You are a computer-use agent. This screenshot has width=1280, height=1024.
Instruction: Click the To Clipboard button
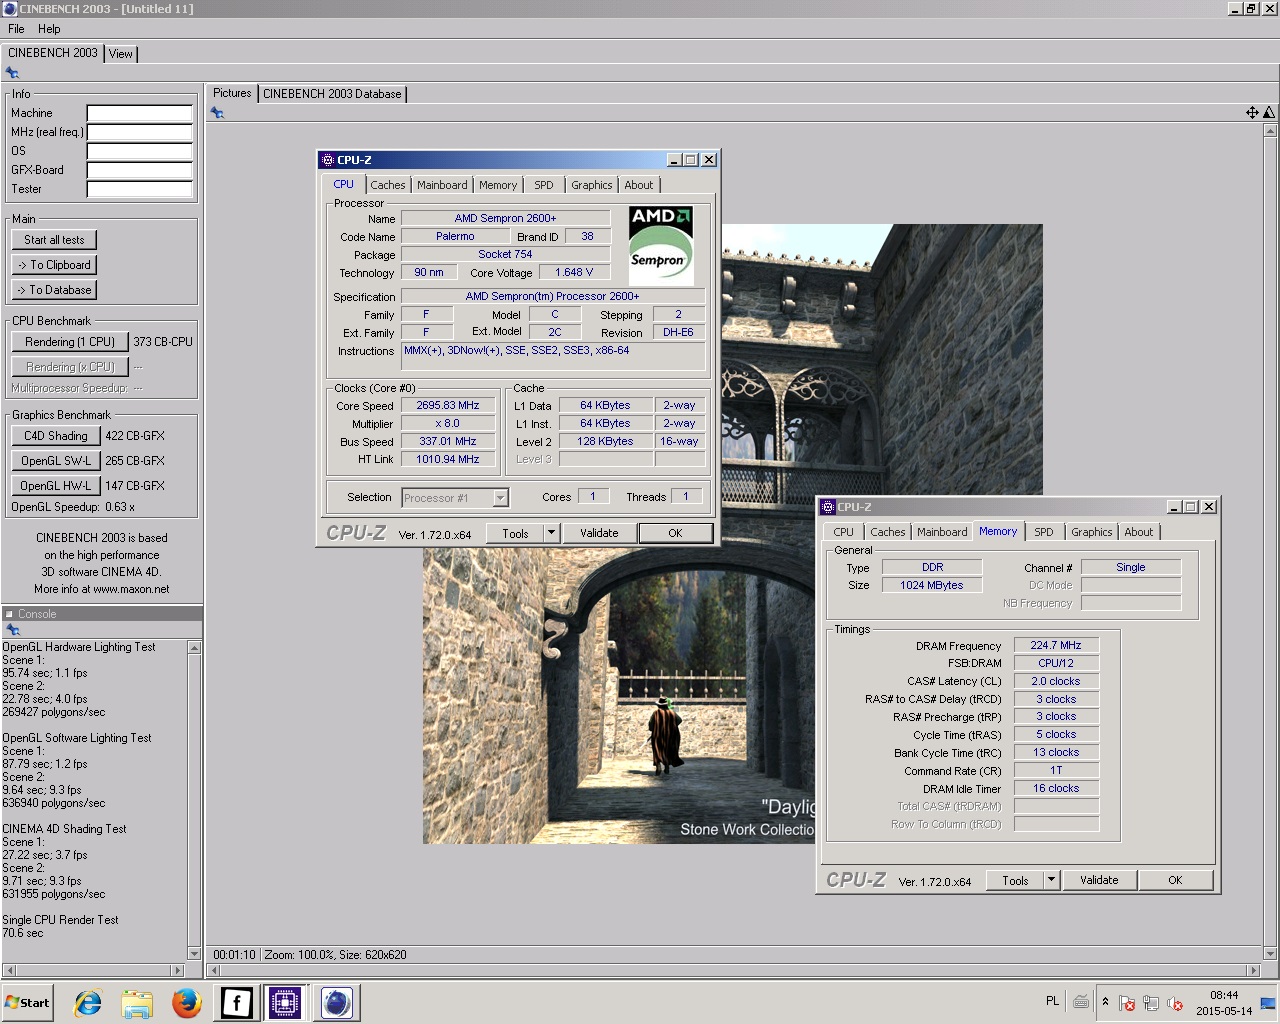coord(55,265)
